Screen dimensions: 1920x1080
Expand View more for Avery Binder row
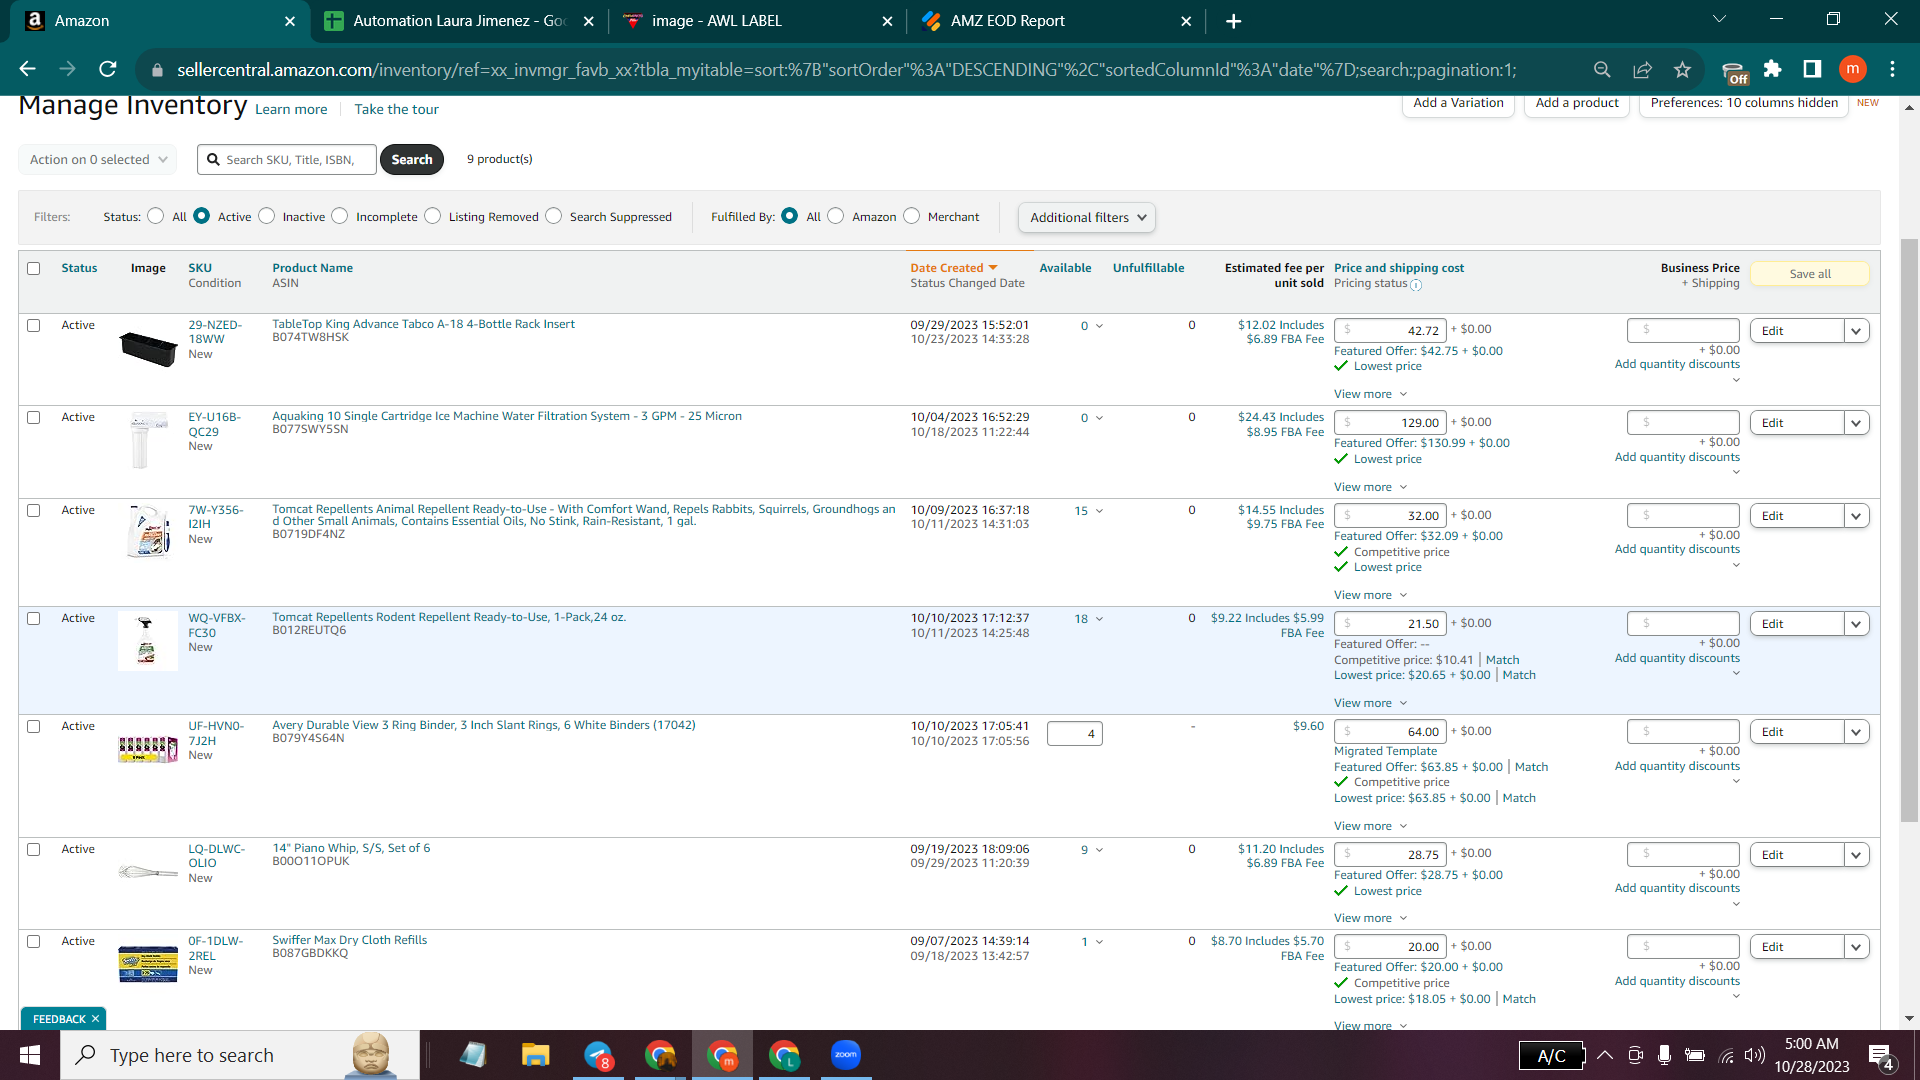tap(1371, 826)
